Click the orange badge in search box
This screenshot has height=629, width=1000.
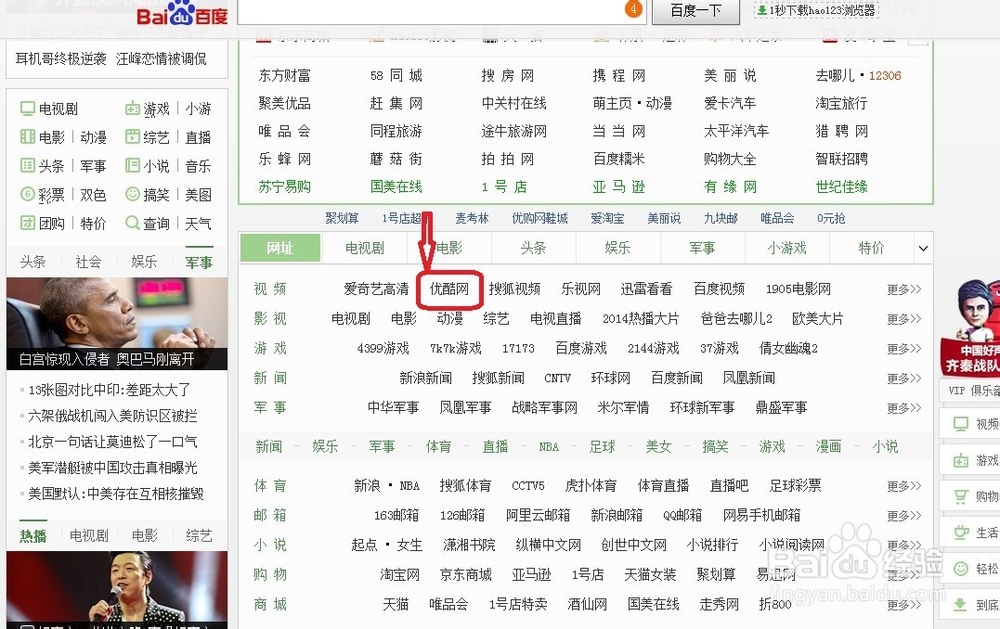(x=633, y=9)
